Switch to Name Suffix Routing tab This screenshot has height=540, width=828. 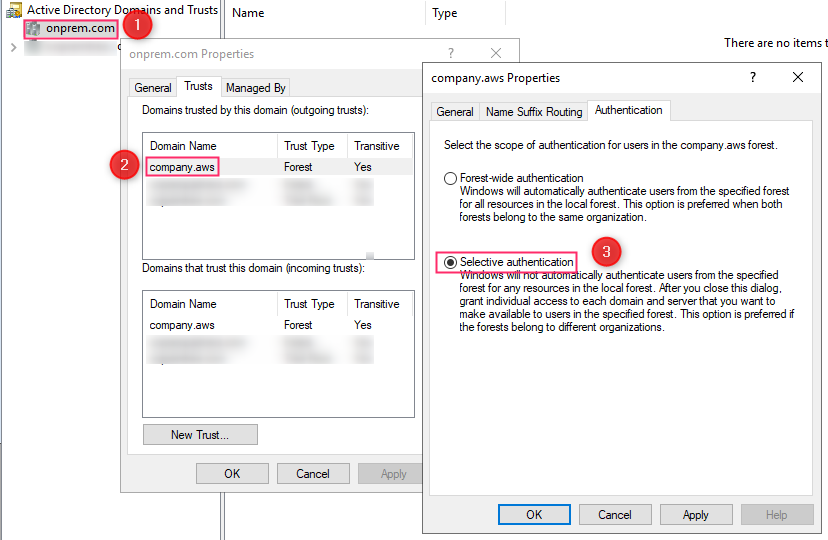coord(534,112)
